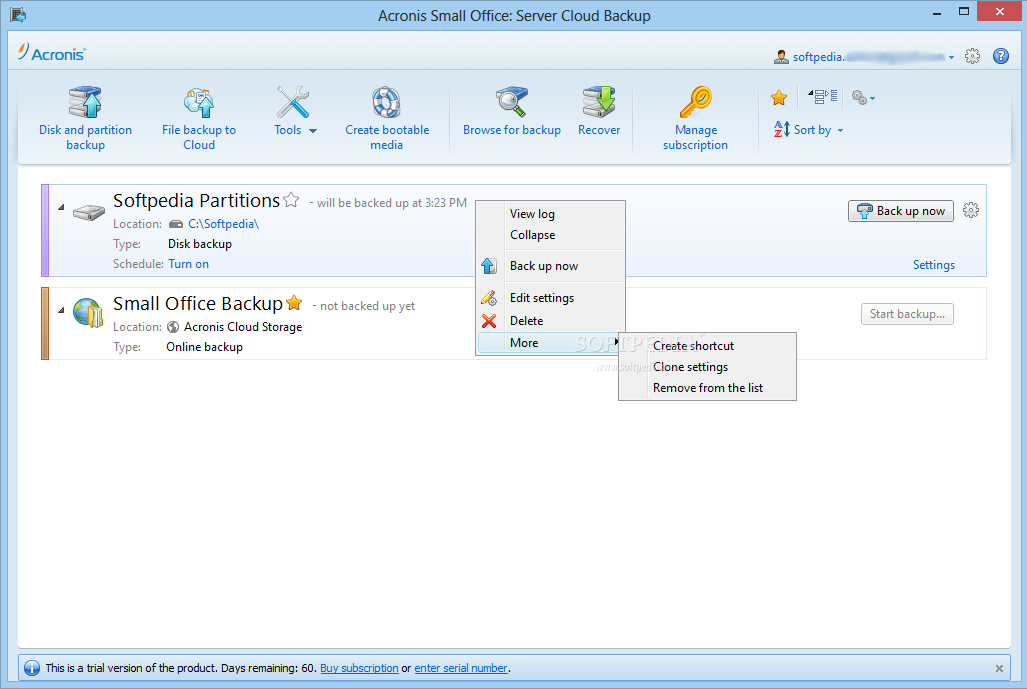This screenshot has height=689, width=1027.
Task: Toggle favorite star for Small Office Backup
Action: pos(294,303)
